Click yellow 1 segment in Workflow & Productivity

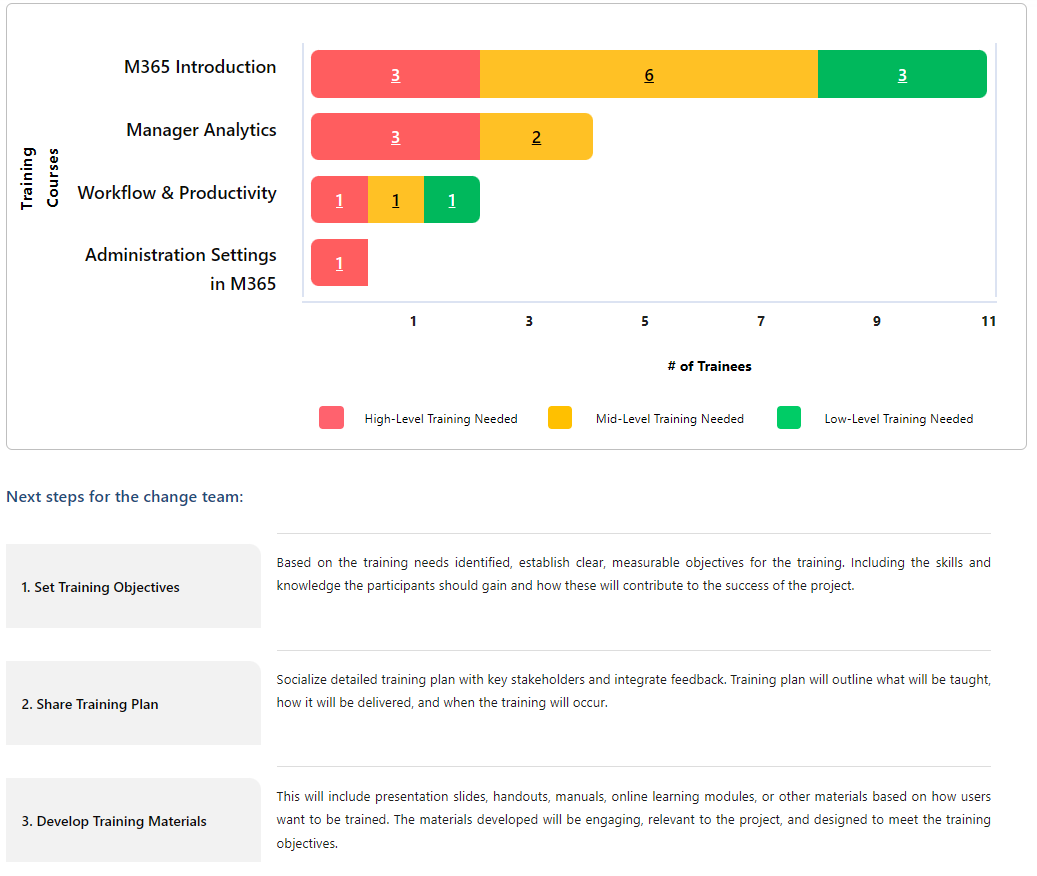click(x=395, y=200)
